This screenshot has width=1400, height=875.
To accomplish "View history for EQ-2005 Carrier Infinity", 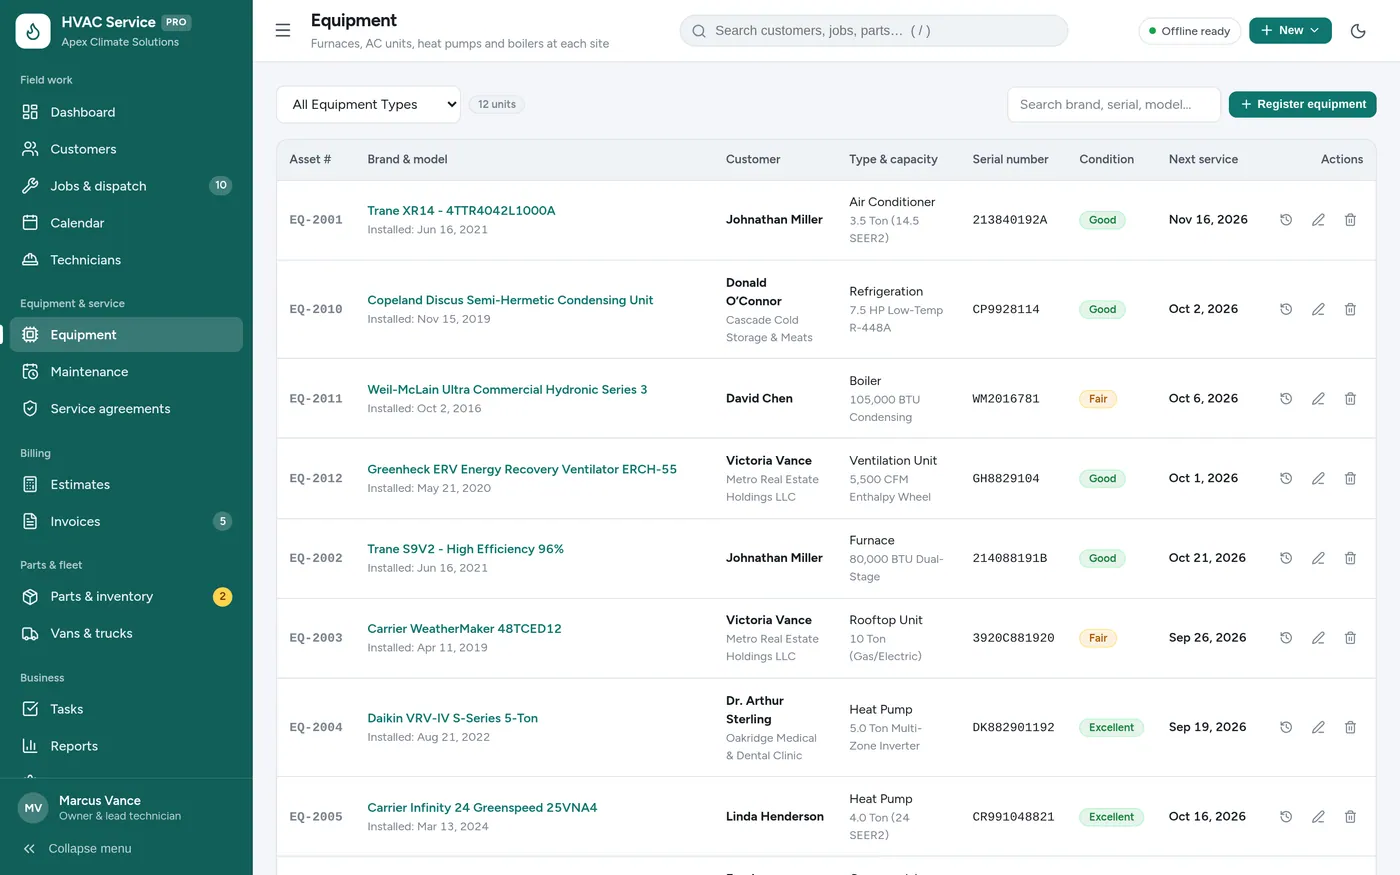I will click(x=1286, y=817).
